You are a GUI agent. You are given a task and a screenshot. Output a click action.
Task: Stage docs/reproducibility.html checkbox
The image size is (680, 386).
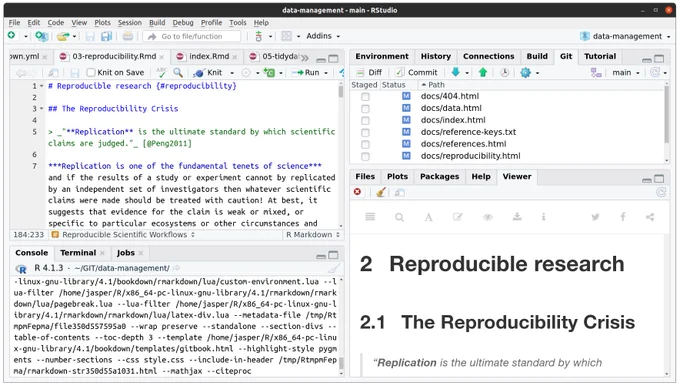(365, 156)
